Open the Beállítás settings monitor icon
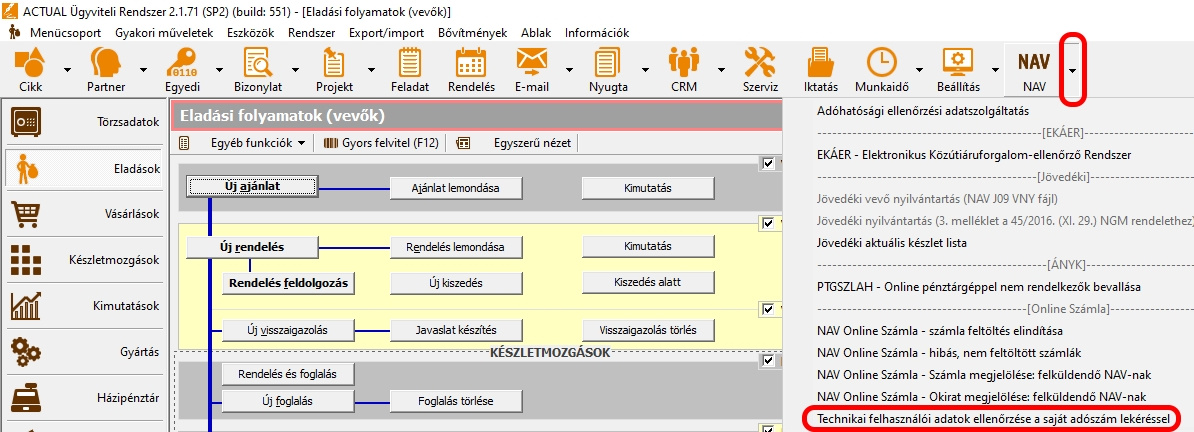The width and height of the screenshot is (1194, 432). click(958, 69)
